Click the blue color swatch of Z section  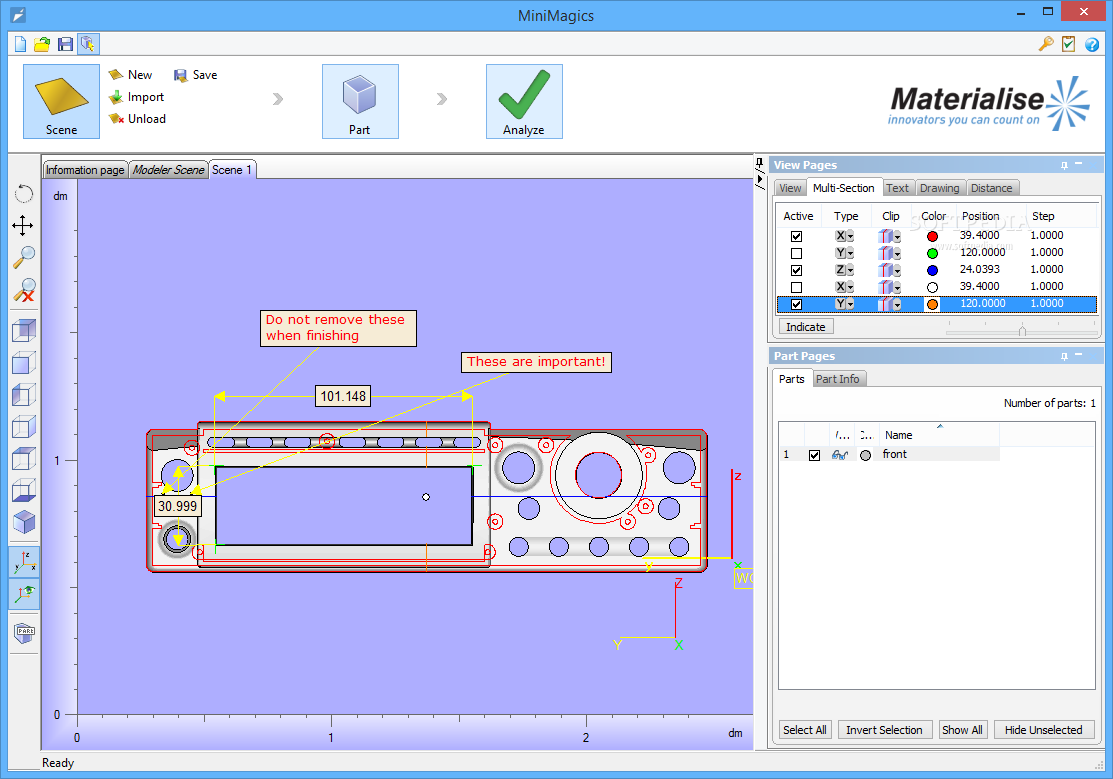(x=933, y=271)
